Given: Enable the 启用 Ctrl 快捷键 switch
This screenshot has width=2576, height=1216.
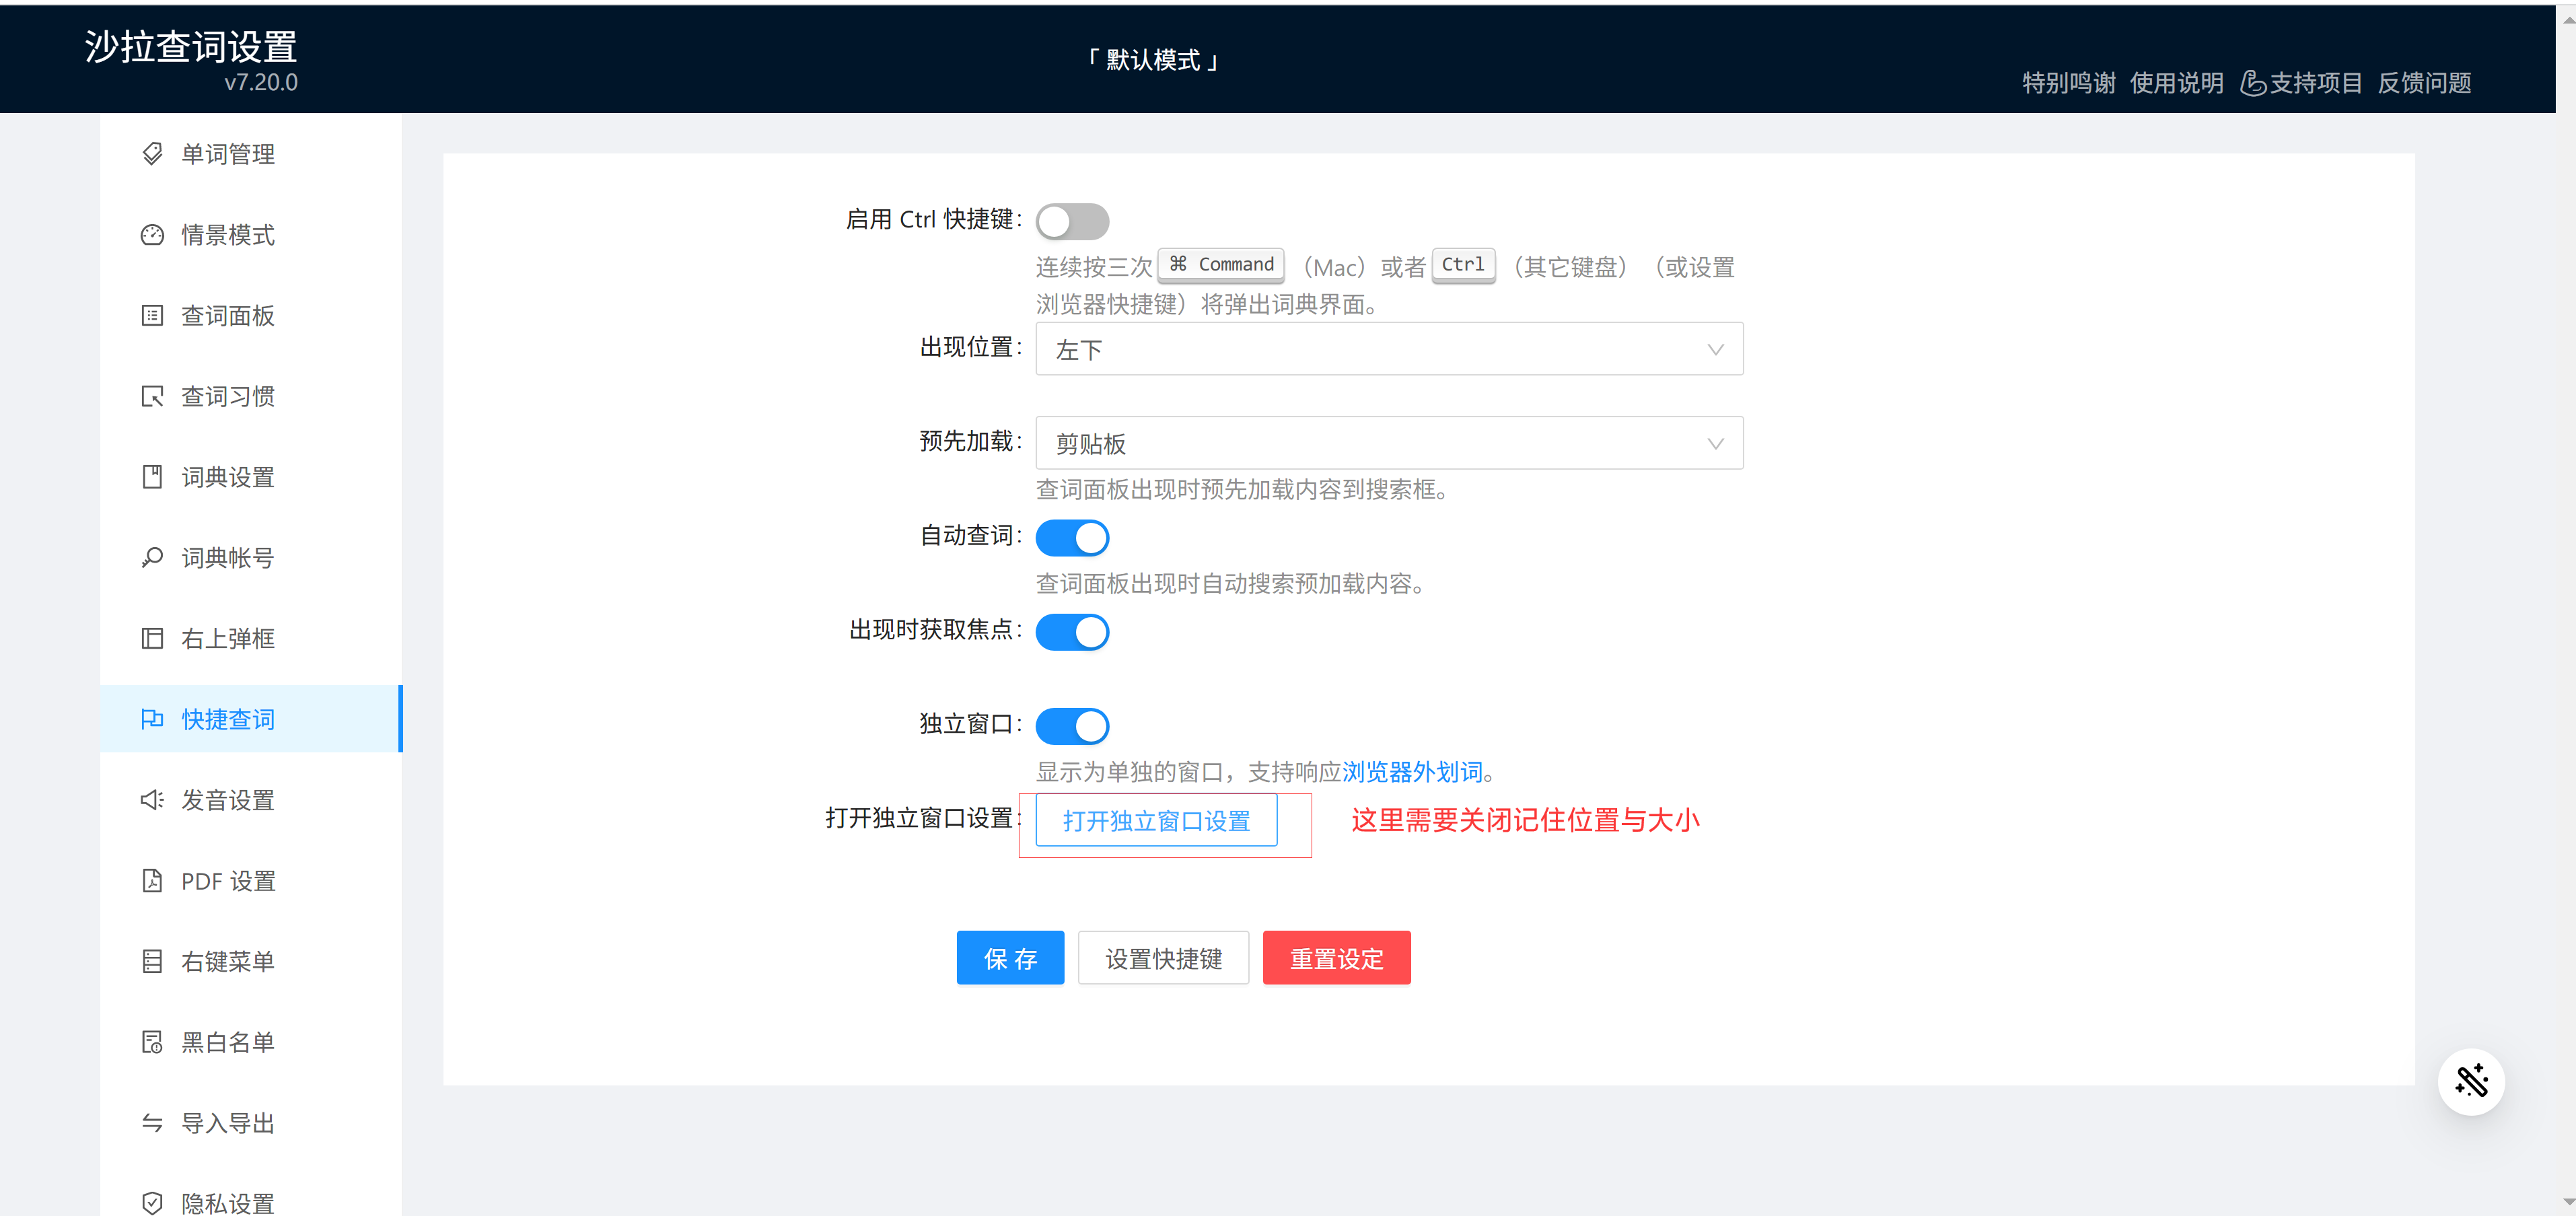Looking at the screenshot, I should [1072, 221].
